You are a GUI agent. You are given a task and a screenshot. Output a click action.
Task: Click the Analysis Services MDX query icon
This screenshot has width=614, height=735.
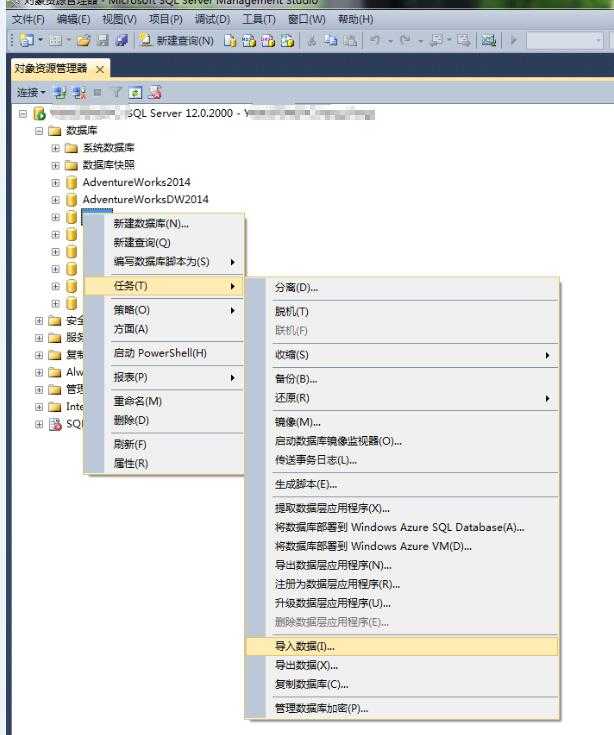pos(249,41)
